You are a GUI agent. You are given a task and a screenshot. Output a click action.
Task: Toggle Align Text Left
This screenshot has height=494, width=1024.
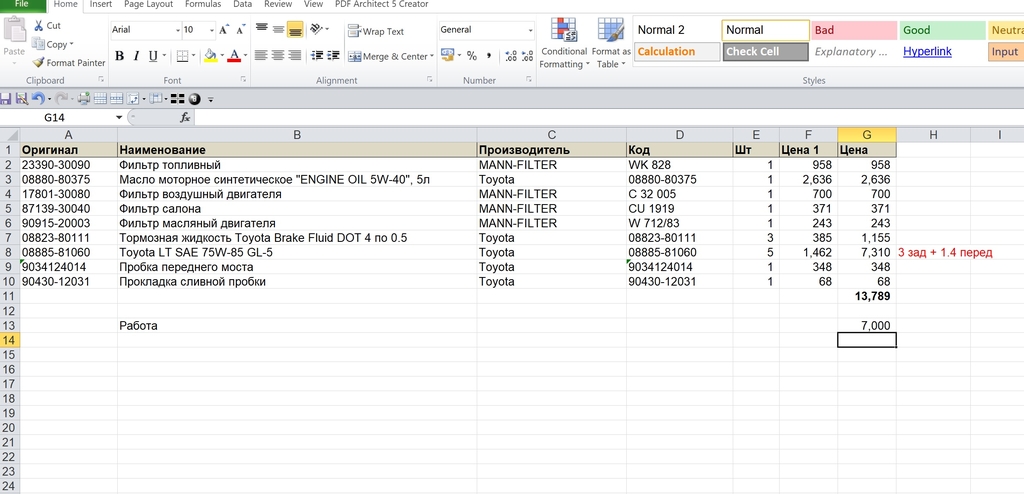[261, 56]
